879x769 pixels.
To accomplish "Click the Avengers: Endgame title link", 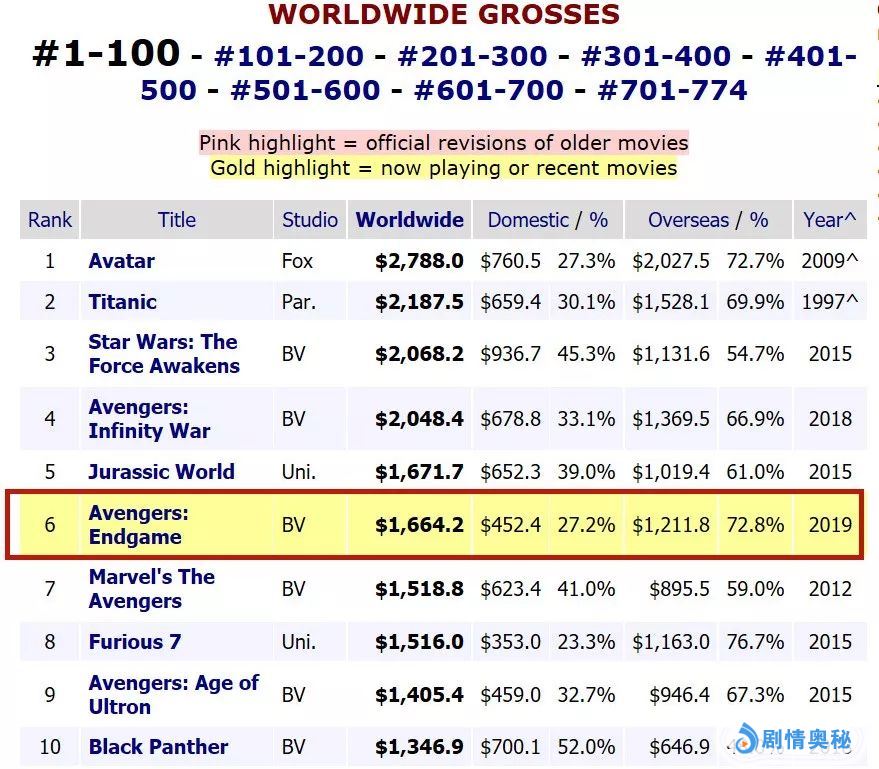I will coord(138,525).
